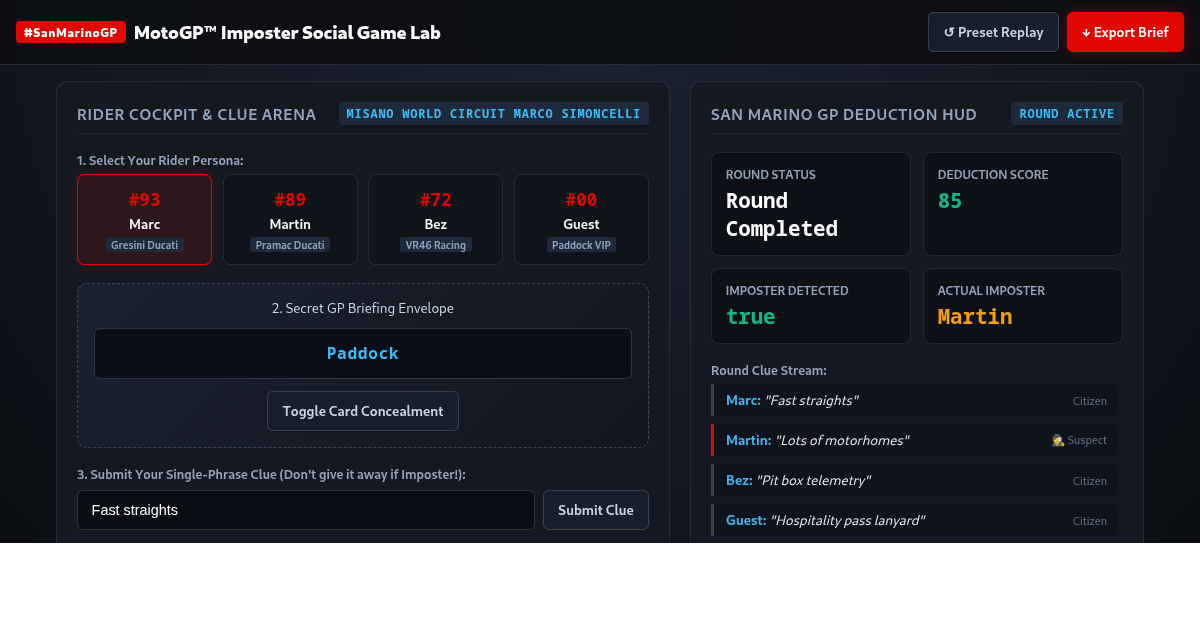Click the Round Completed status value
Screen dimensions: 1200x630
(x=782, y=214)
